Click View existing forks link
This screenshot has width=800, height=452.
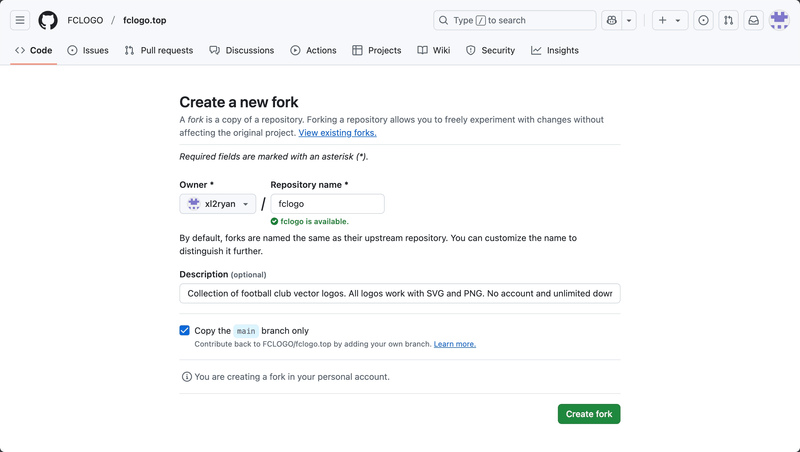pyautogui.click(x=338, y=133)
